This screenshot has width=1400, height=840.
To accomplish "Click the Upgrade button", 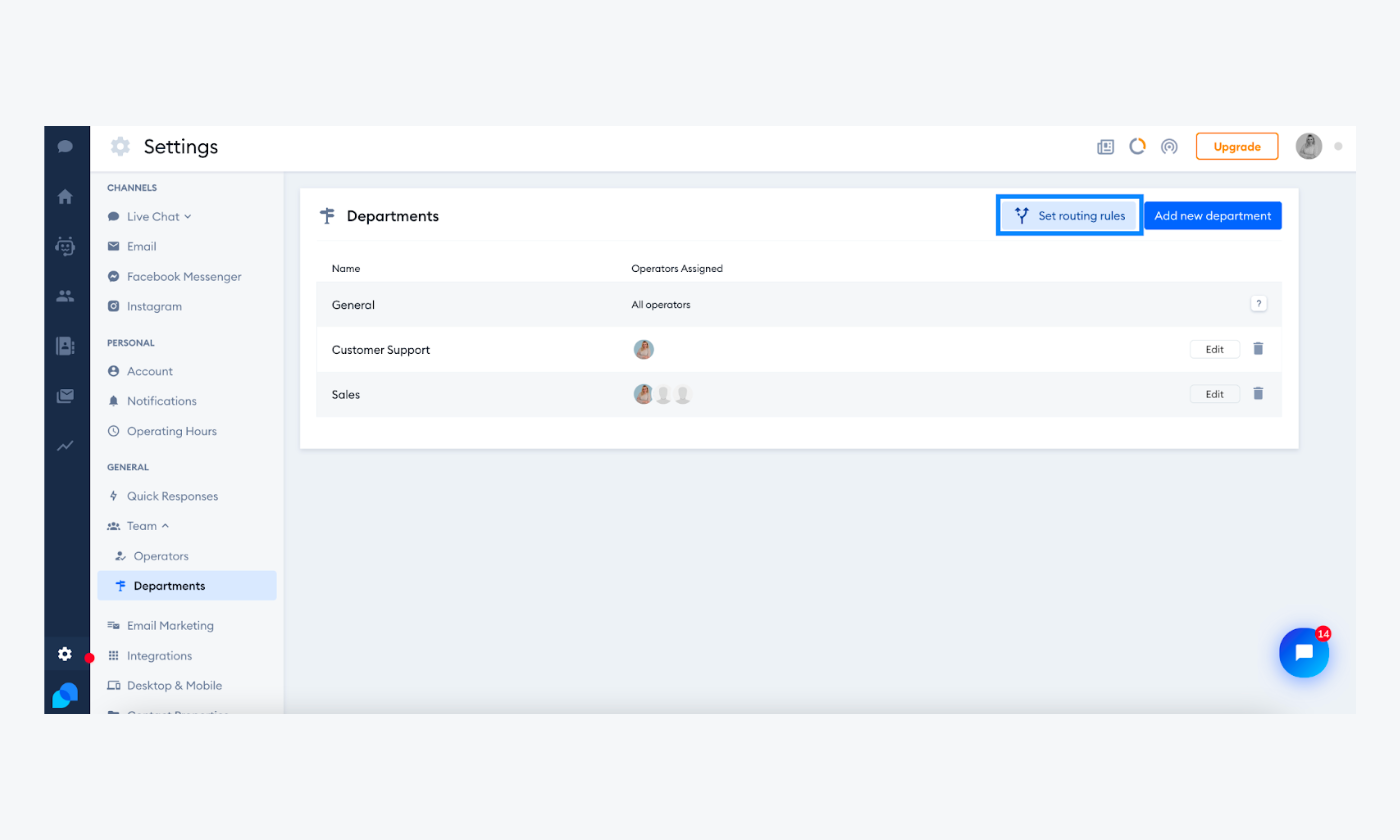I will [x=1237, y=146].
